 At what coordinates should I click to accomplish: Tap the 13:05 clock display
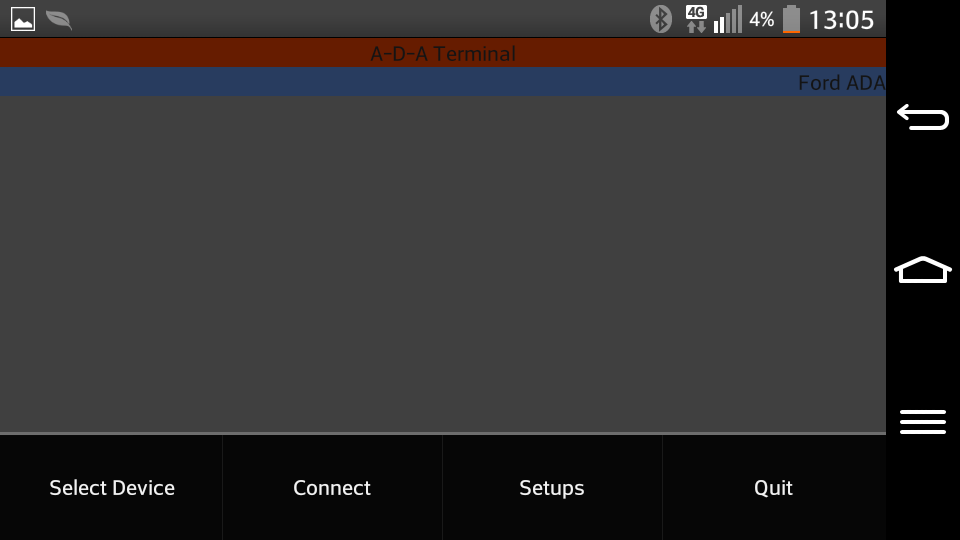click(x=841, y=20)
